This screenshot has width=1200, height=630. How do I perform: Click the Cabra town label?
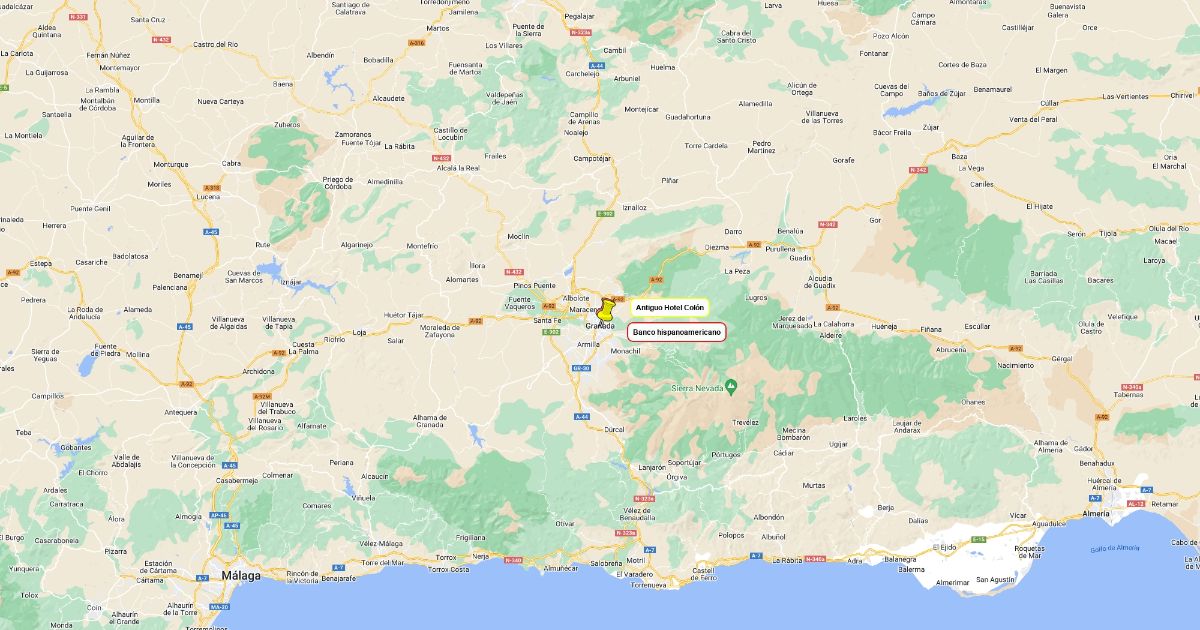(231, 162)
